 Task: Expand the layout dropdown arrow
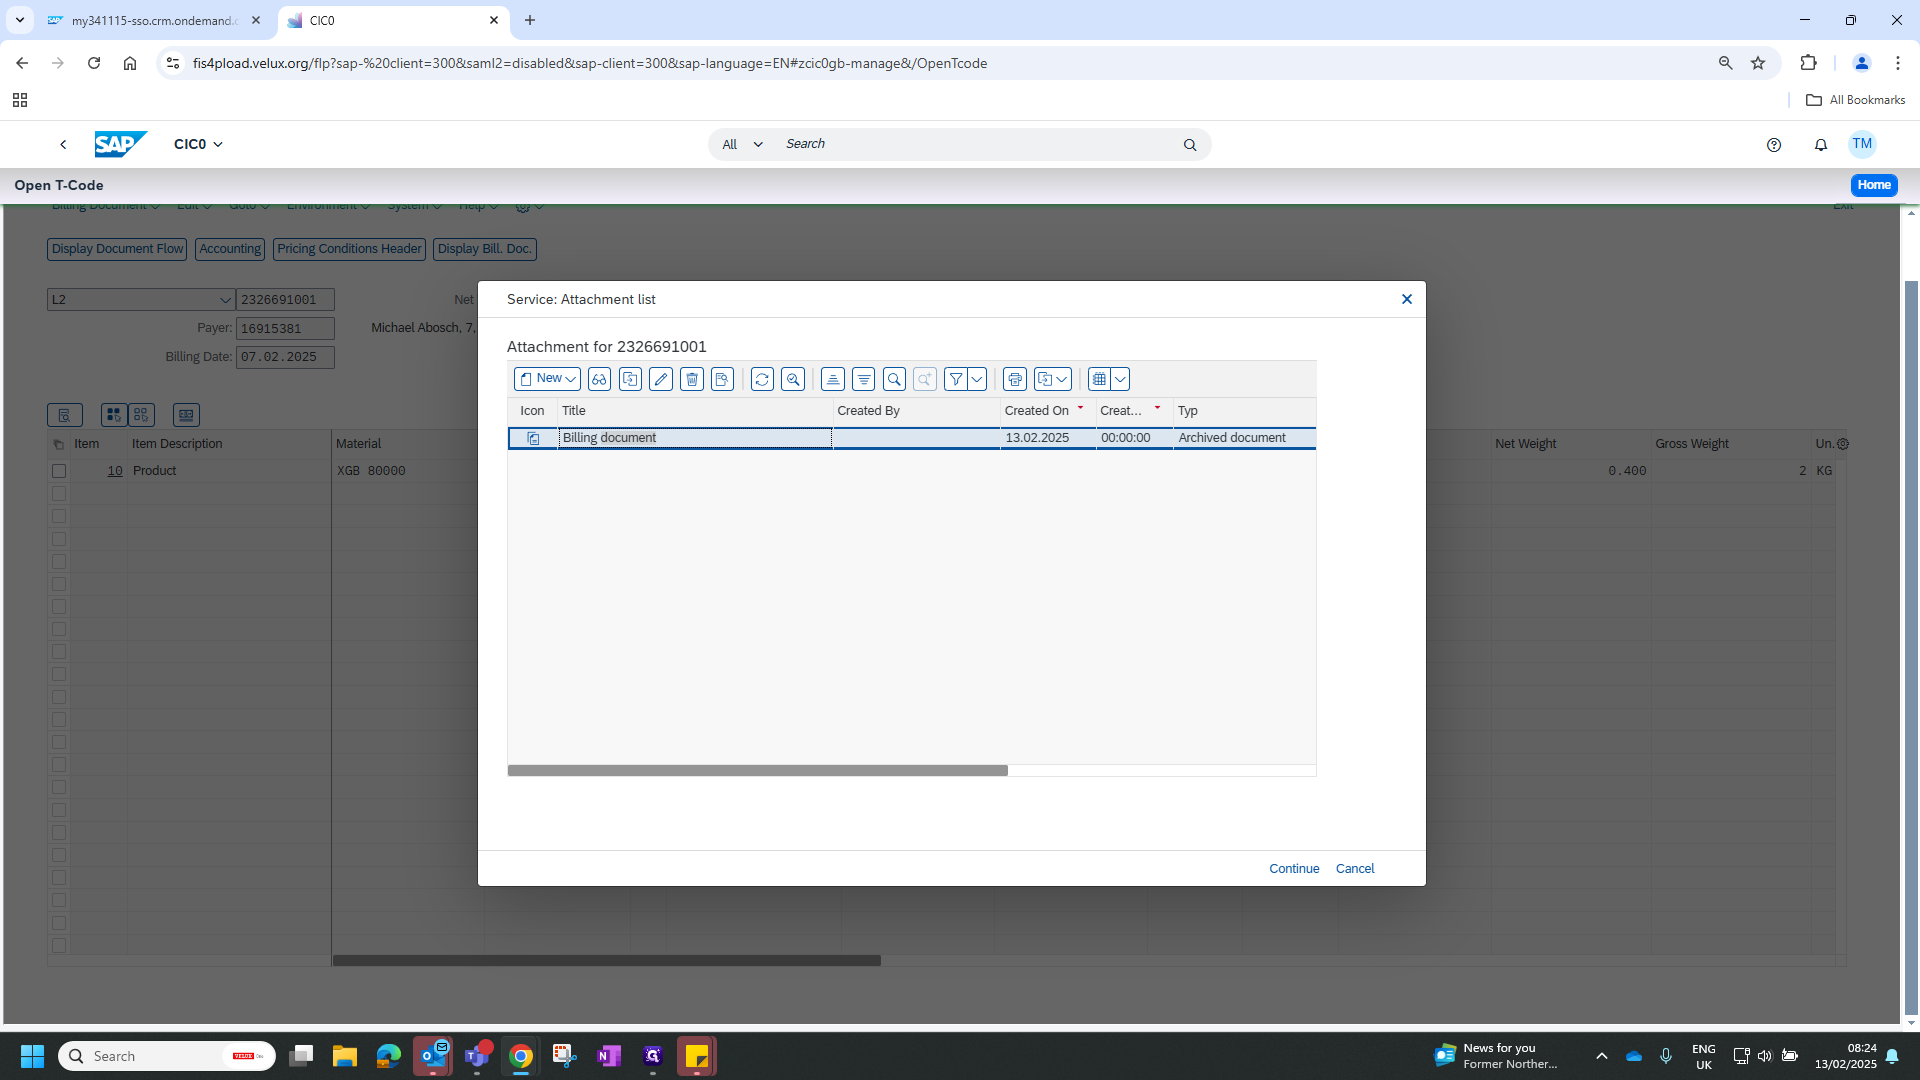pos(1120,379)
